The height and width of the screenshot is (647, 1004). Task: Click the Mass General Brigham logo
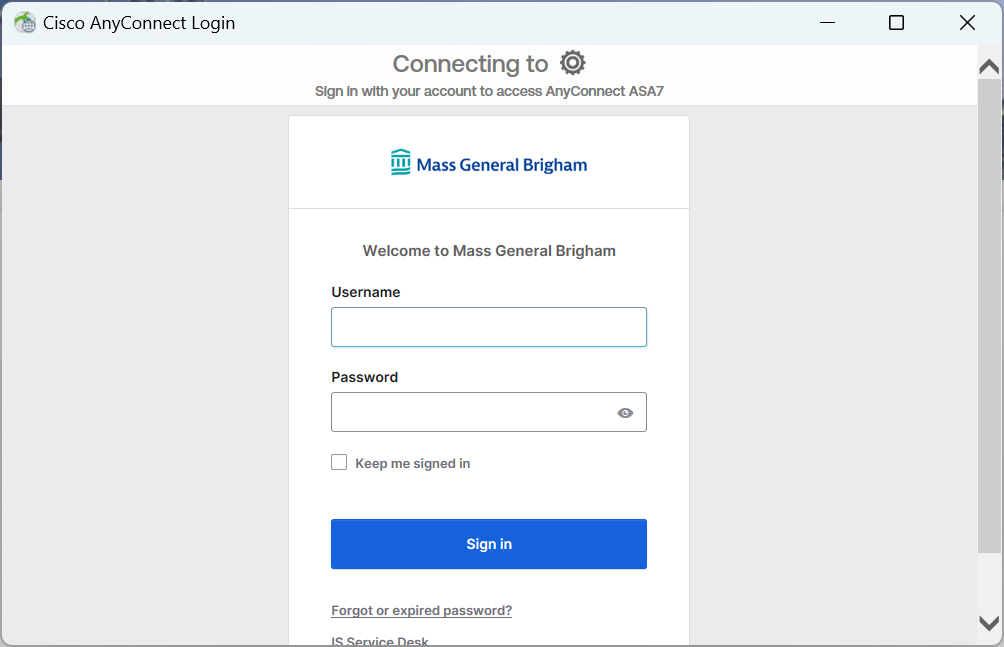[x=489, y=163]
